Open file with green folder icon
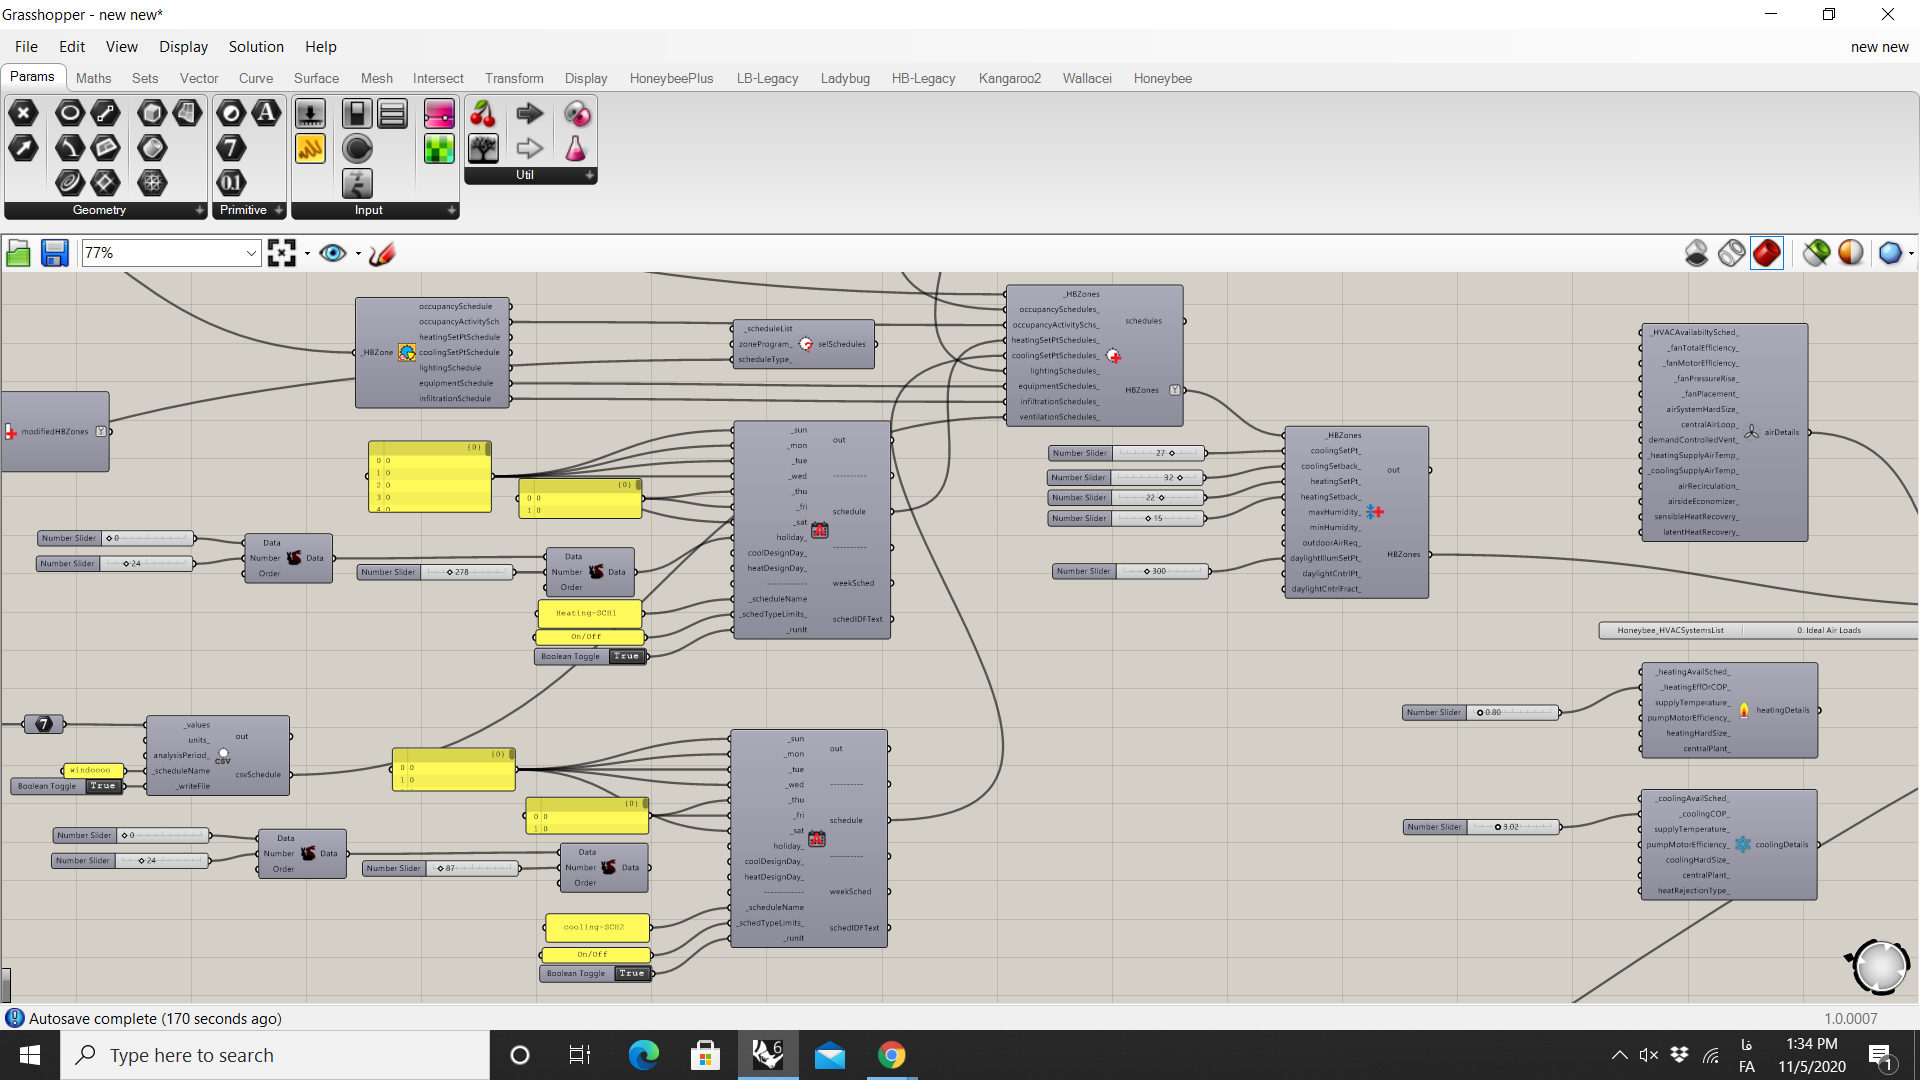 coord(18,253)
